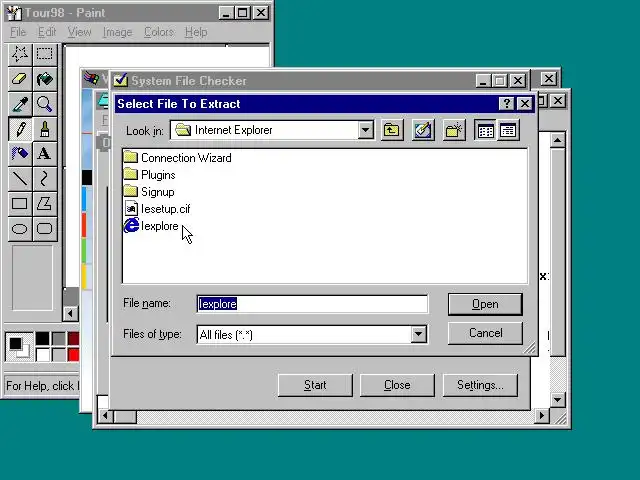Select the Plugins folder
Viewport: 640px width, 480px height.
pyautogui.click(x=149, y=175)
